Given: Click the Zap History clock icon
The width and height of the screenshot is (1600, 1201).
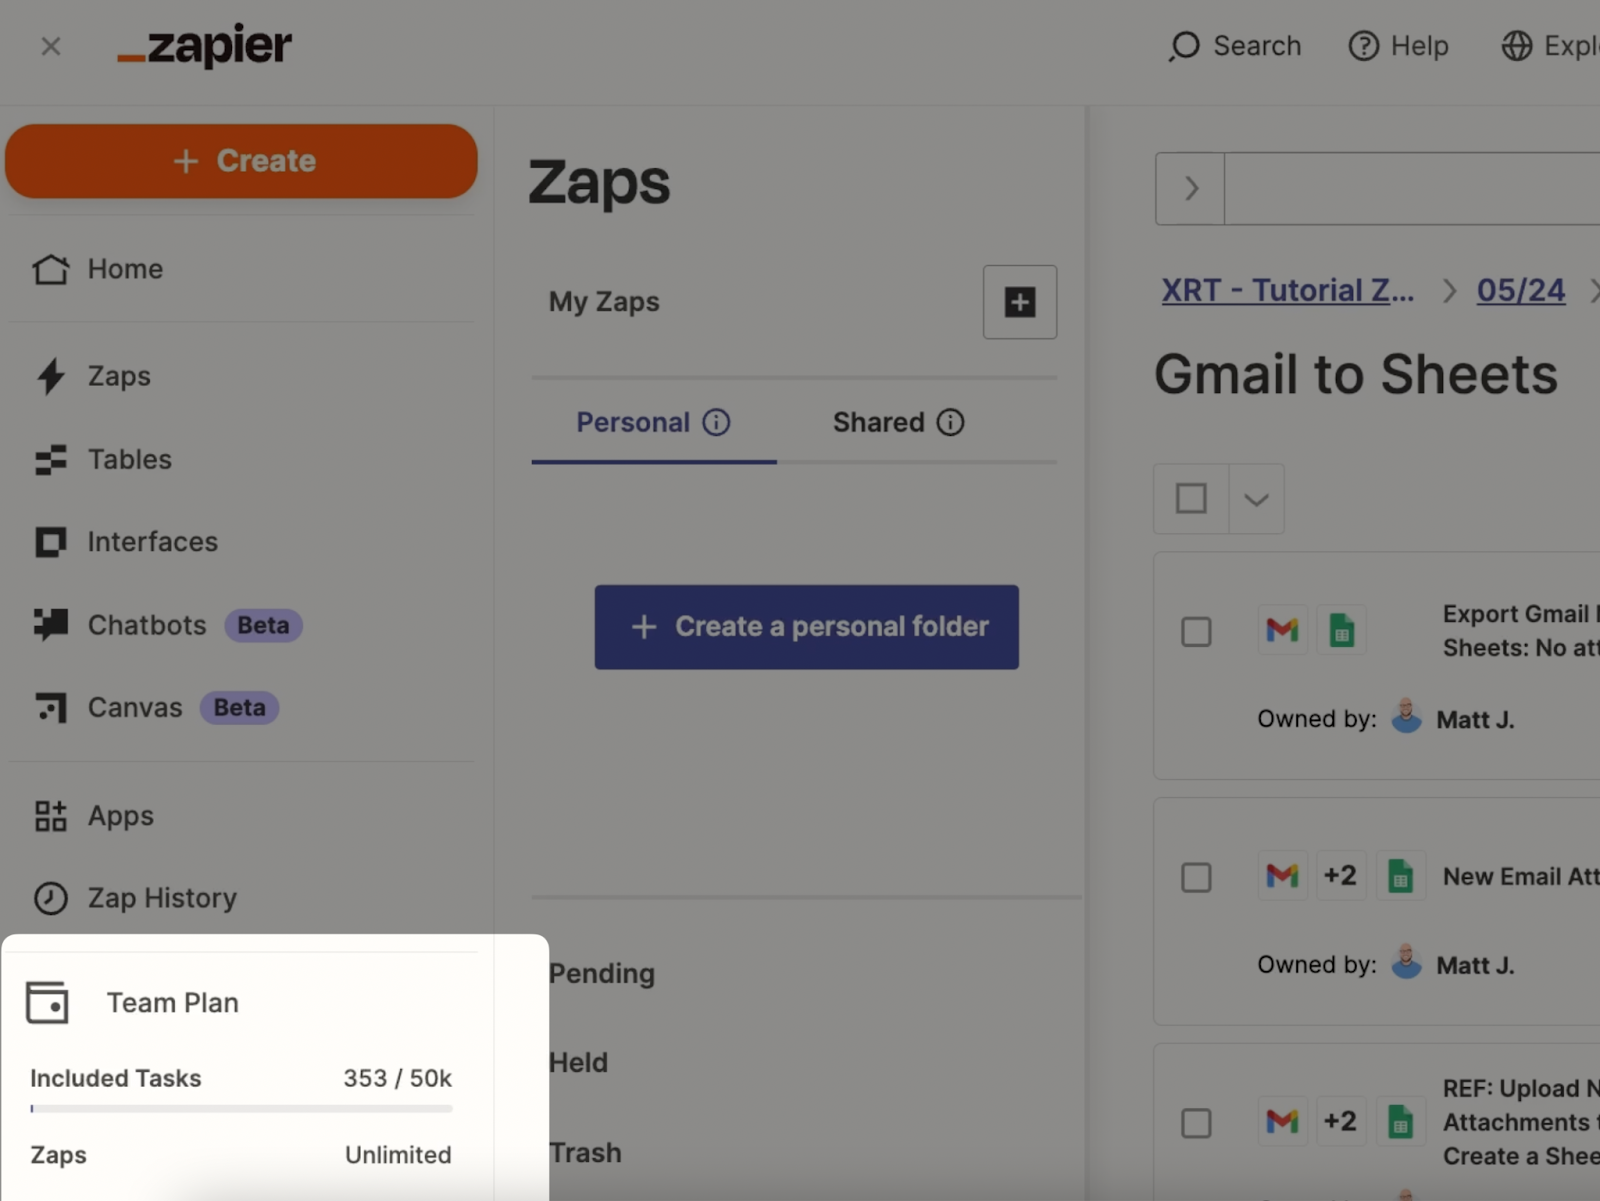Looking at the screenshot, I should pos(51,898).
